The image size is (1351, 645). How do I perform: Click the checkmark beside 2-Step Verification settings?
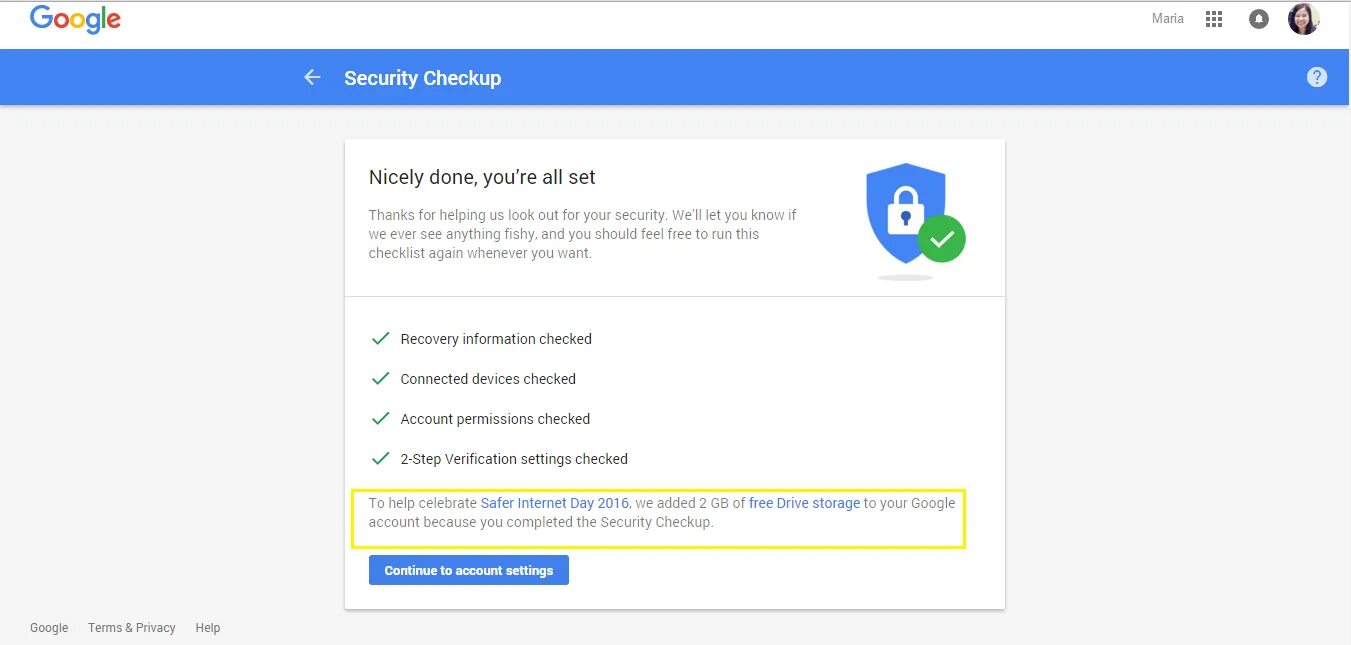pyautogui.click(x=380, y=459)
